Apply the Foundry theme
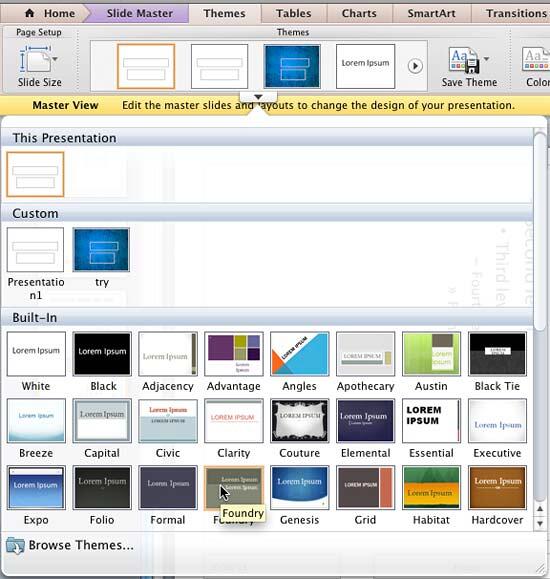The height and width of the screenshot is (579, 550). [234, 487]
